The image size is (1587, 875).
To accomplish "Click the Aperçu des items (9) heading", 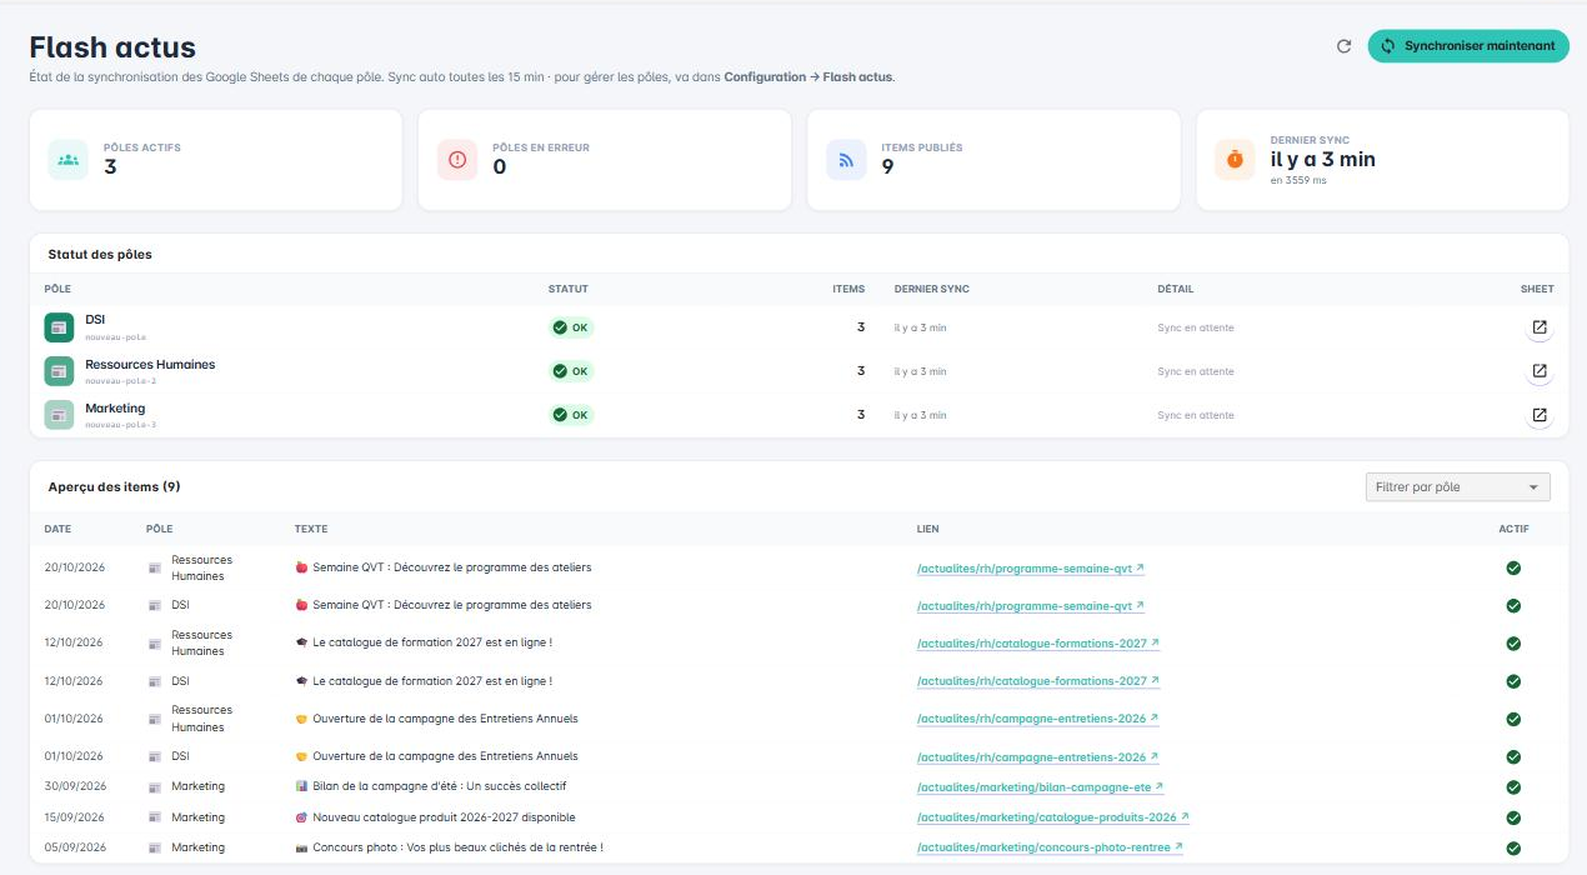I will coord(114,487).
